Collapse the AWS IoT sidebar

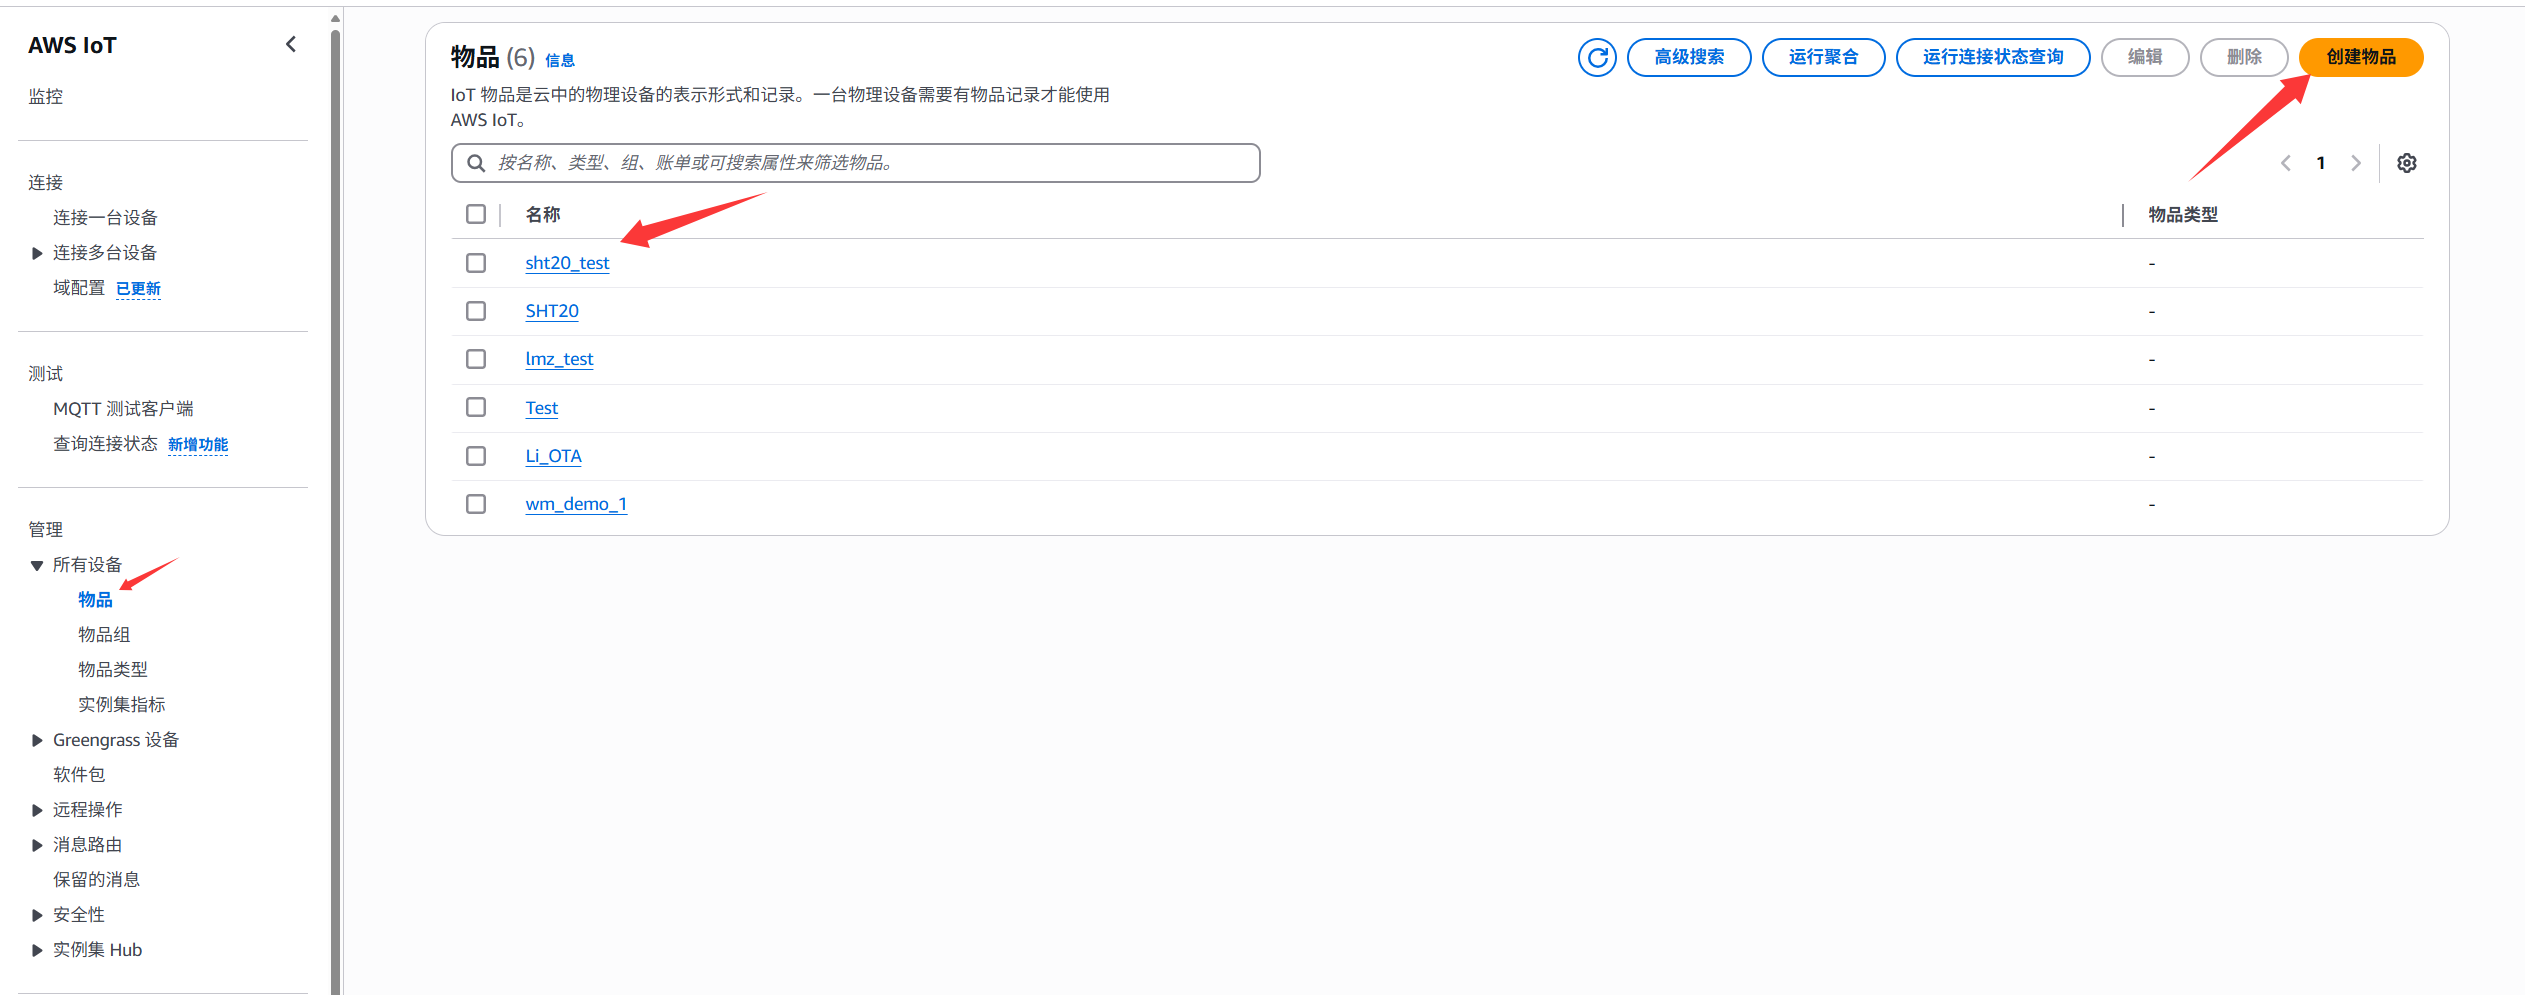(x=291, y=44)
